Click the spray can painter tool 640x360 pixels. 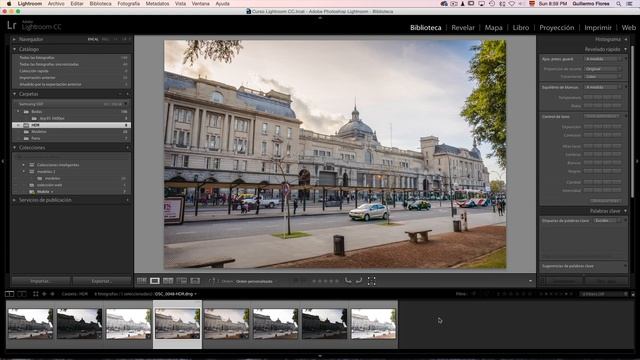click(211, 281)
